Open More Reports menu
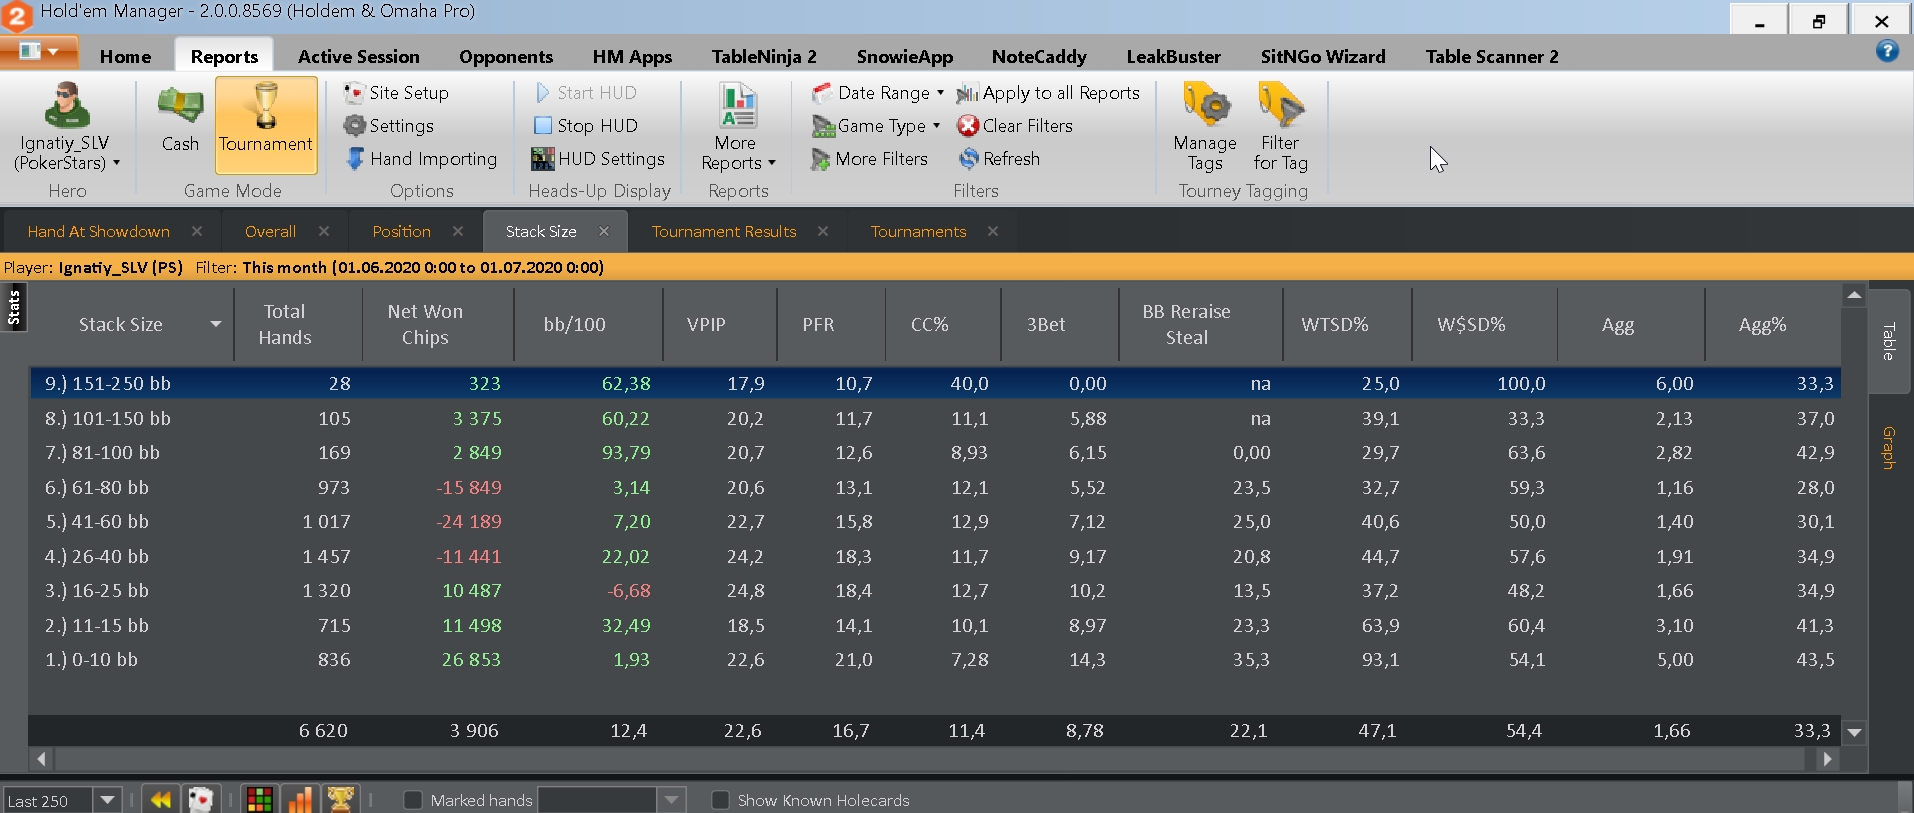Viewport: 1914px width, 813px height. pyautogui.click(x=738, y=127)
